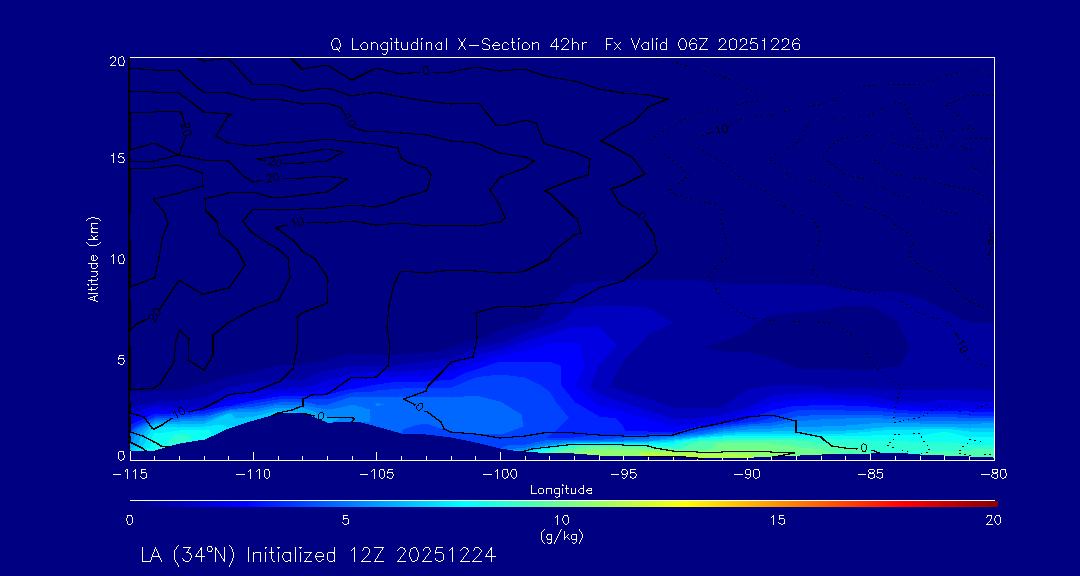This screenshot has height=576, width=1080.
Task: Click the colorbar tick label "5"
Action: (x=346, y=520)
